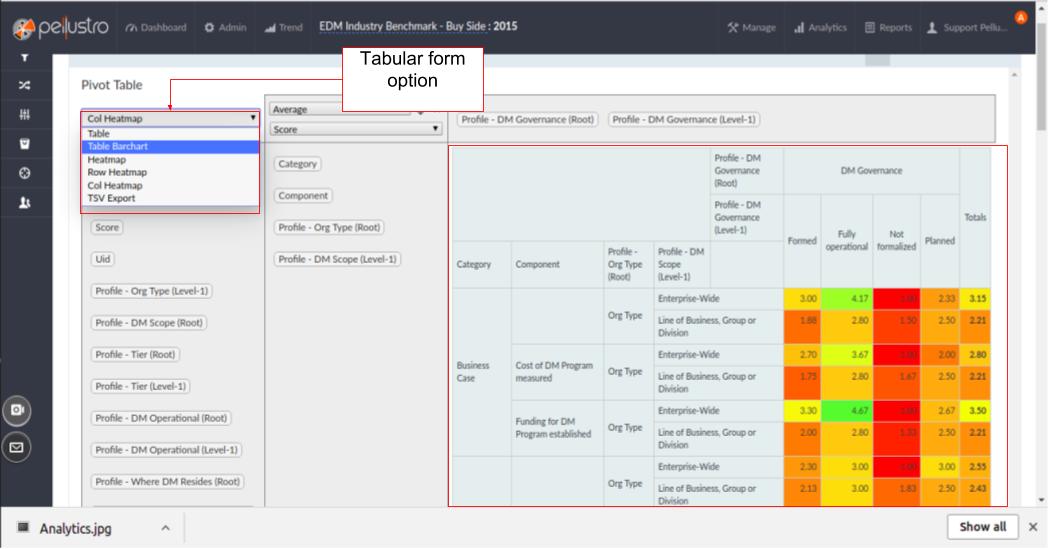Click the lifebuoy icon in sidebar
Viewport: 1049px width, 549px height.
(x=25, y=173)
